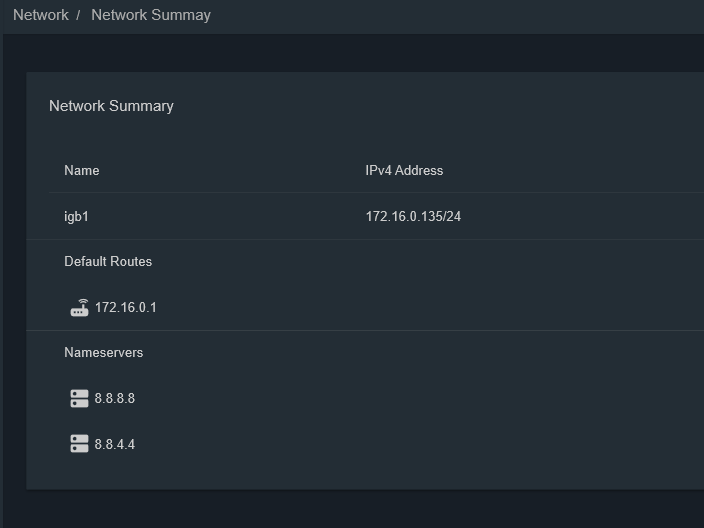Viewport: 704px width, 528px height.
Task: Click inside the Nameservers section area
Action: 365,410
